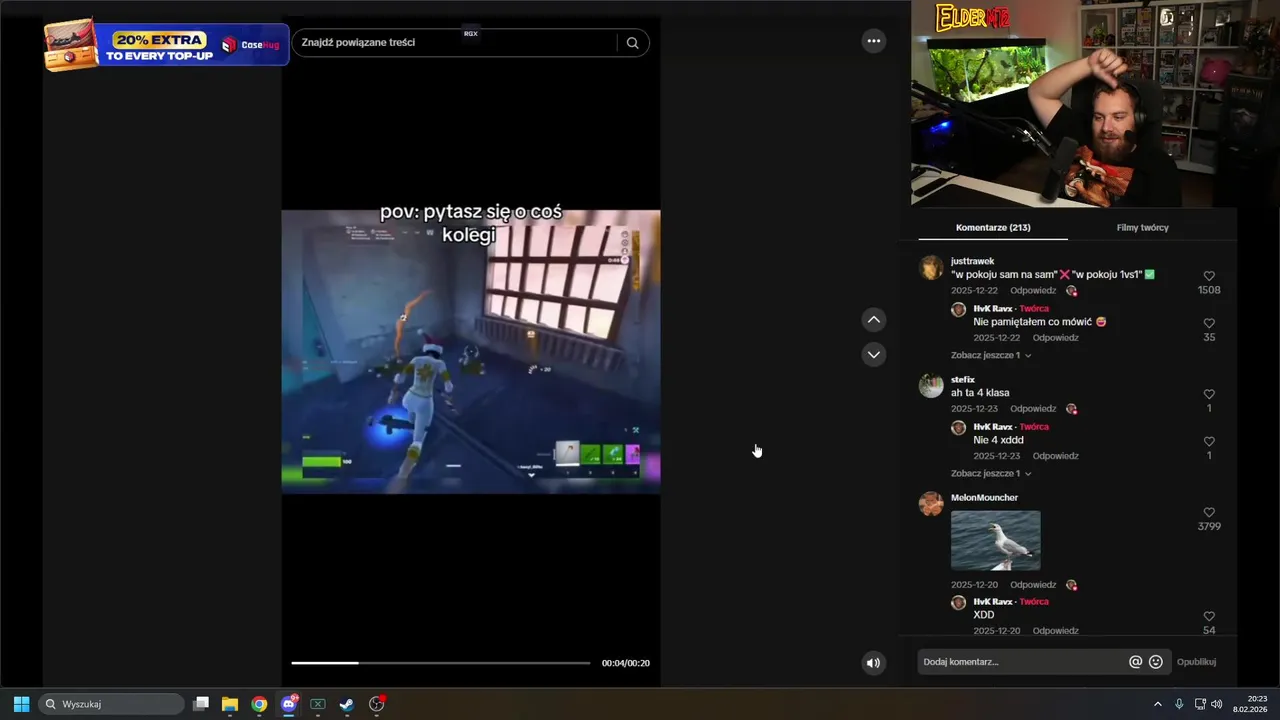
Task: Open Steam from the taskbar
Action: [x=347, y=704]
